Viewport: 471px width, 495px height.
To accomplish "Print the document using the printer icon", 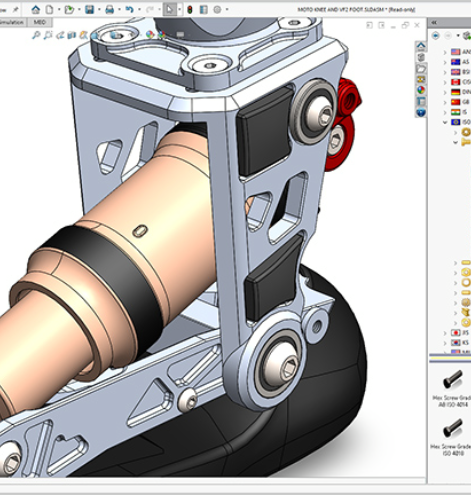I will coord(110,10).
